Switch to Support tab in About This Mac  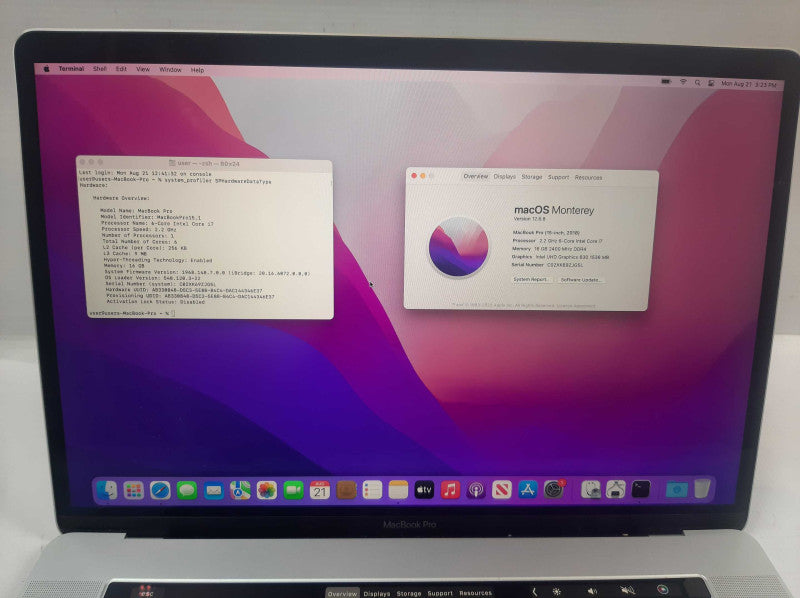[558, 178]
